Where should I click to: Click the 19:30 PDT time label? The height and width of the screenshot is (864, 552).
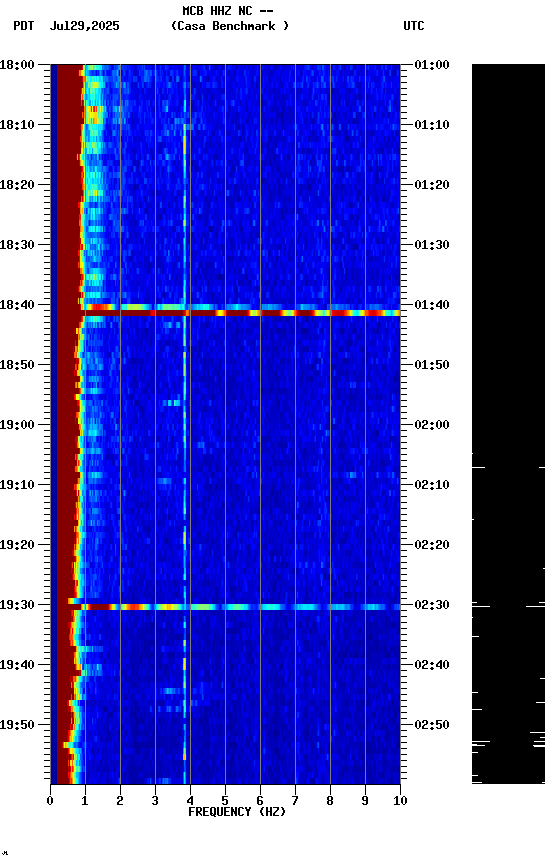(x=17, y=605)
